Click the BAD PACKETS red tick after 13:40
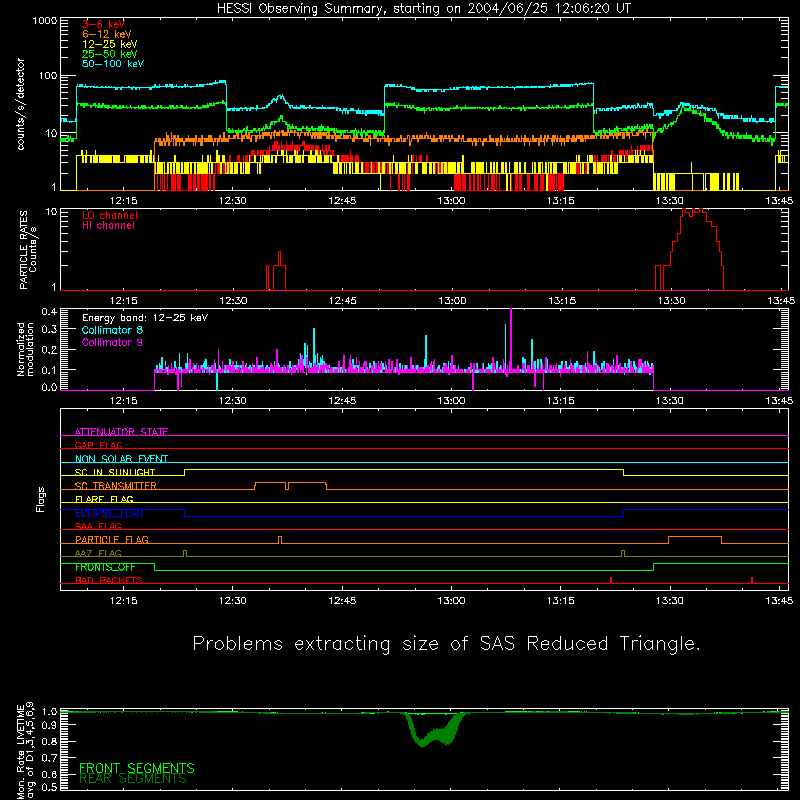800x800 pixels. [x=752, y=580]
